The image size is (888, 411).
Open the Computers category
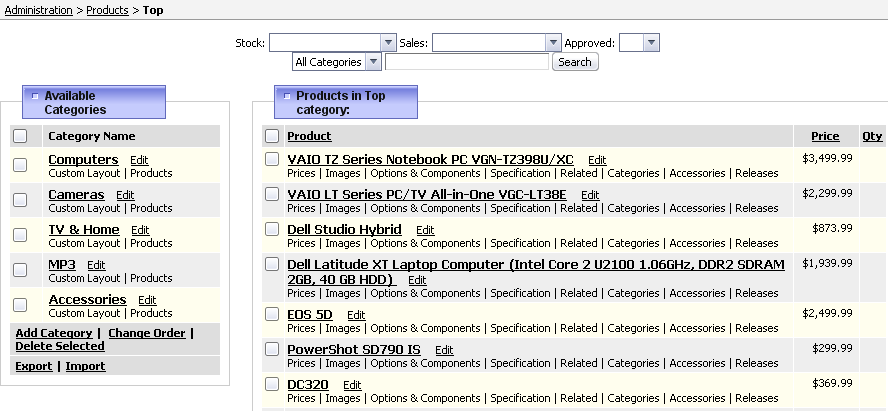coord(83,160)
